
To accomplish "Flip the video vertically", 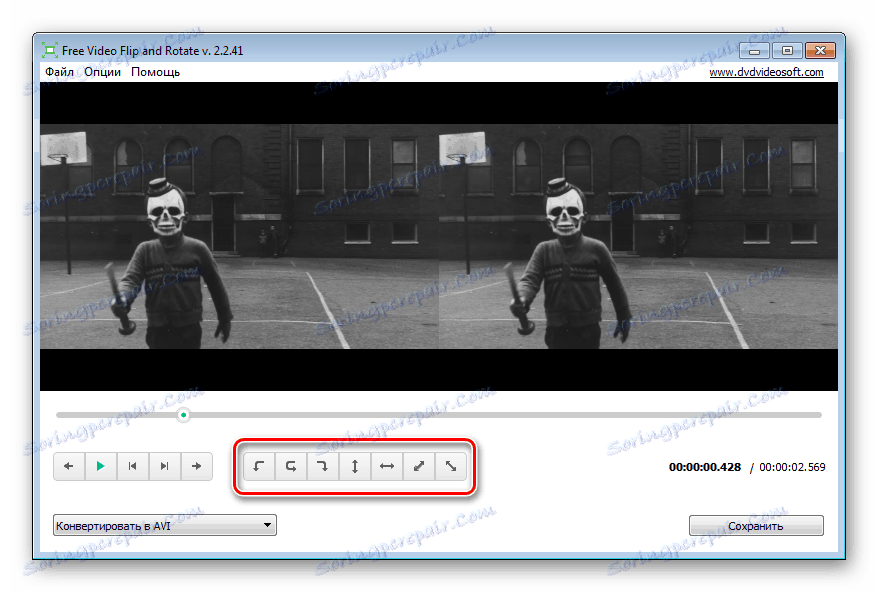I will tap(355, 466).
